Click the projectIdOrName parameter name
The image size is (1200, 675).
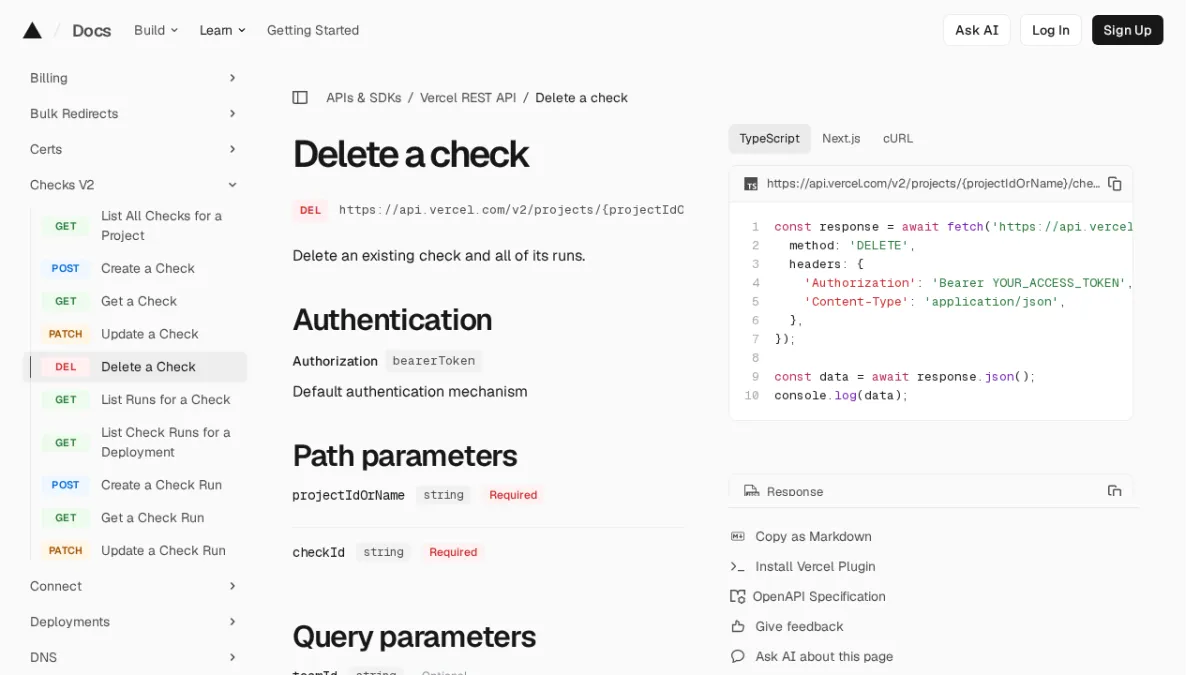click(348, 495)
